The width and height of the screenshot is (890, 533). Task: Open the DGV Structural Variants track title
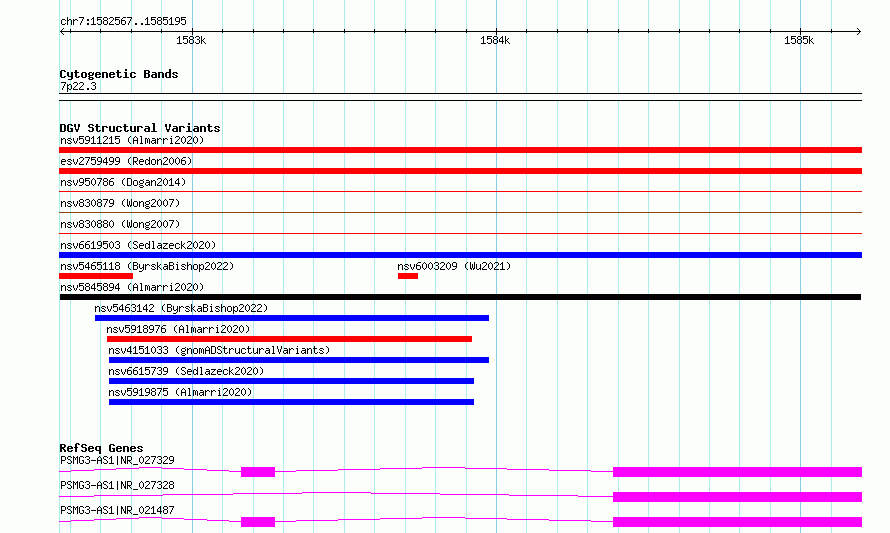click(x=140, y=128)
